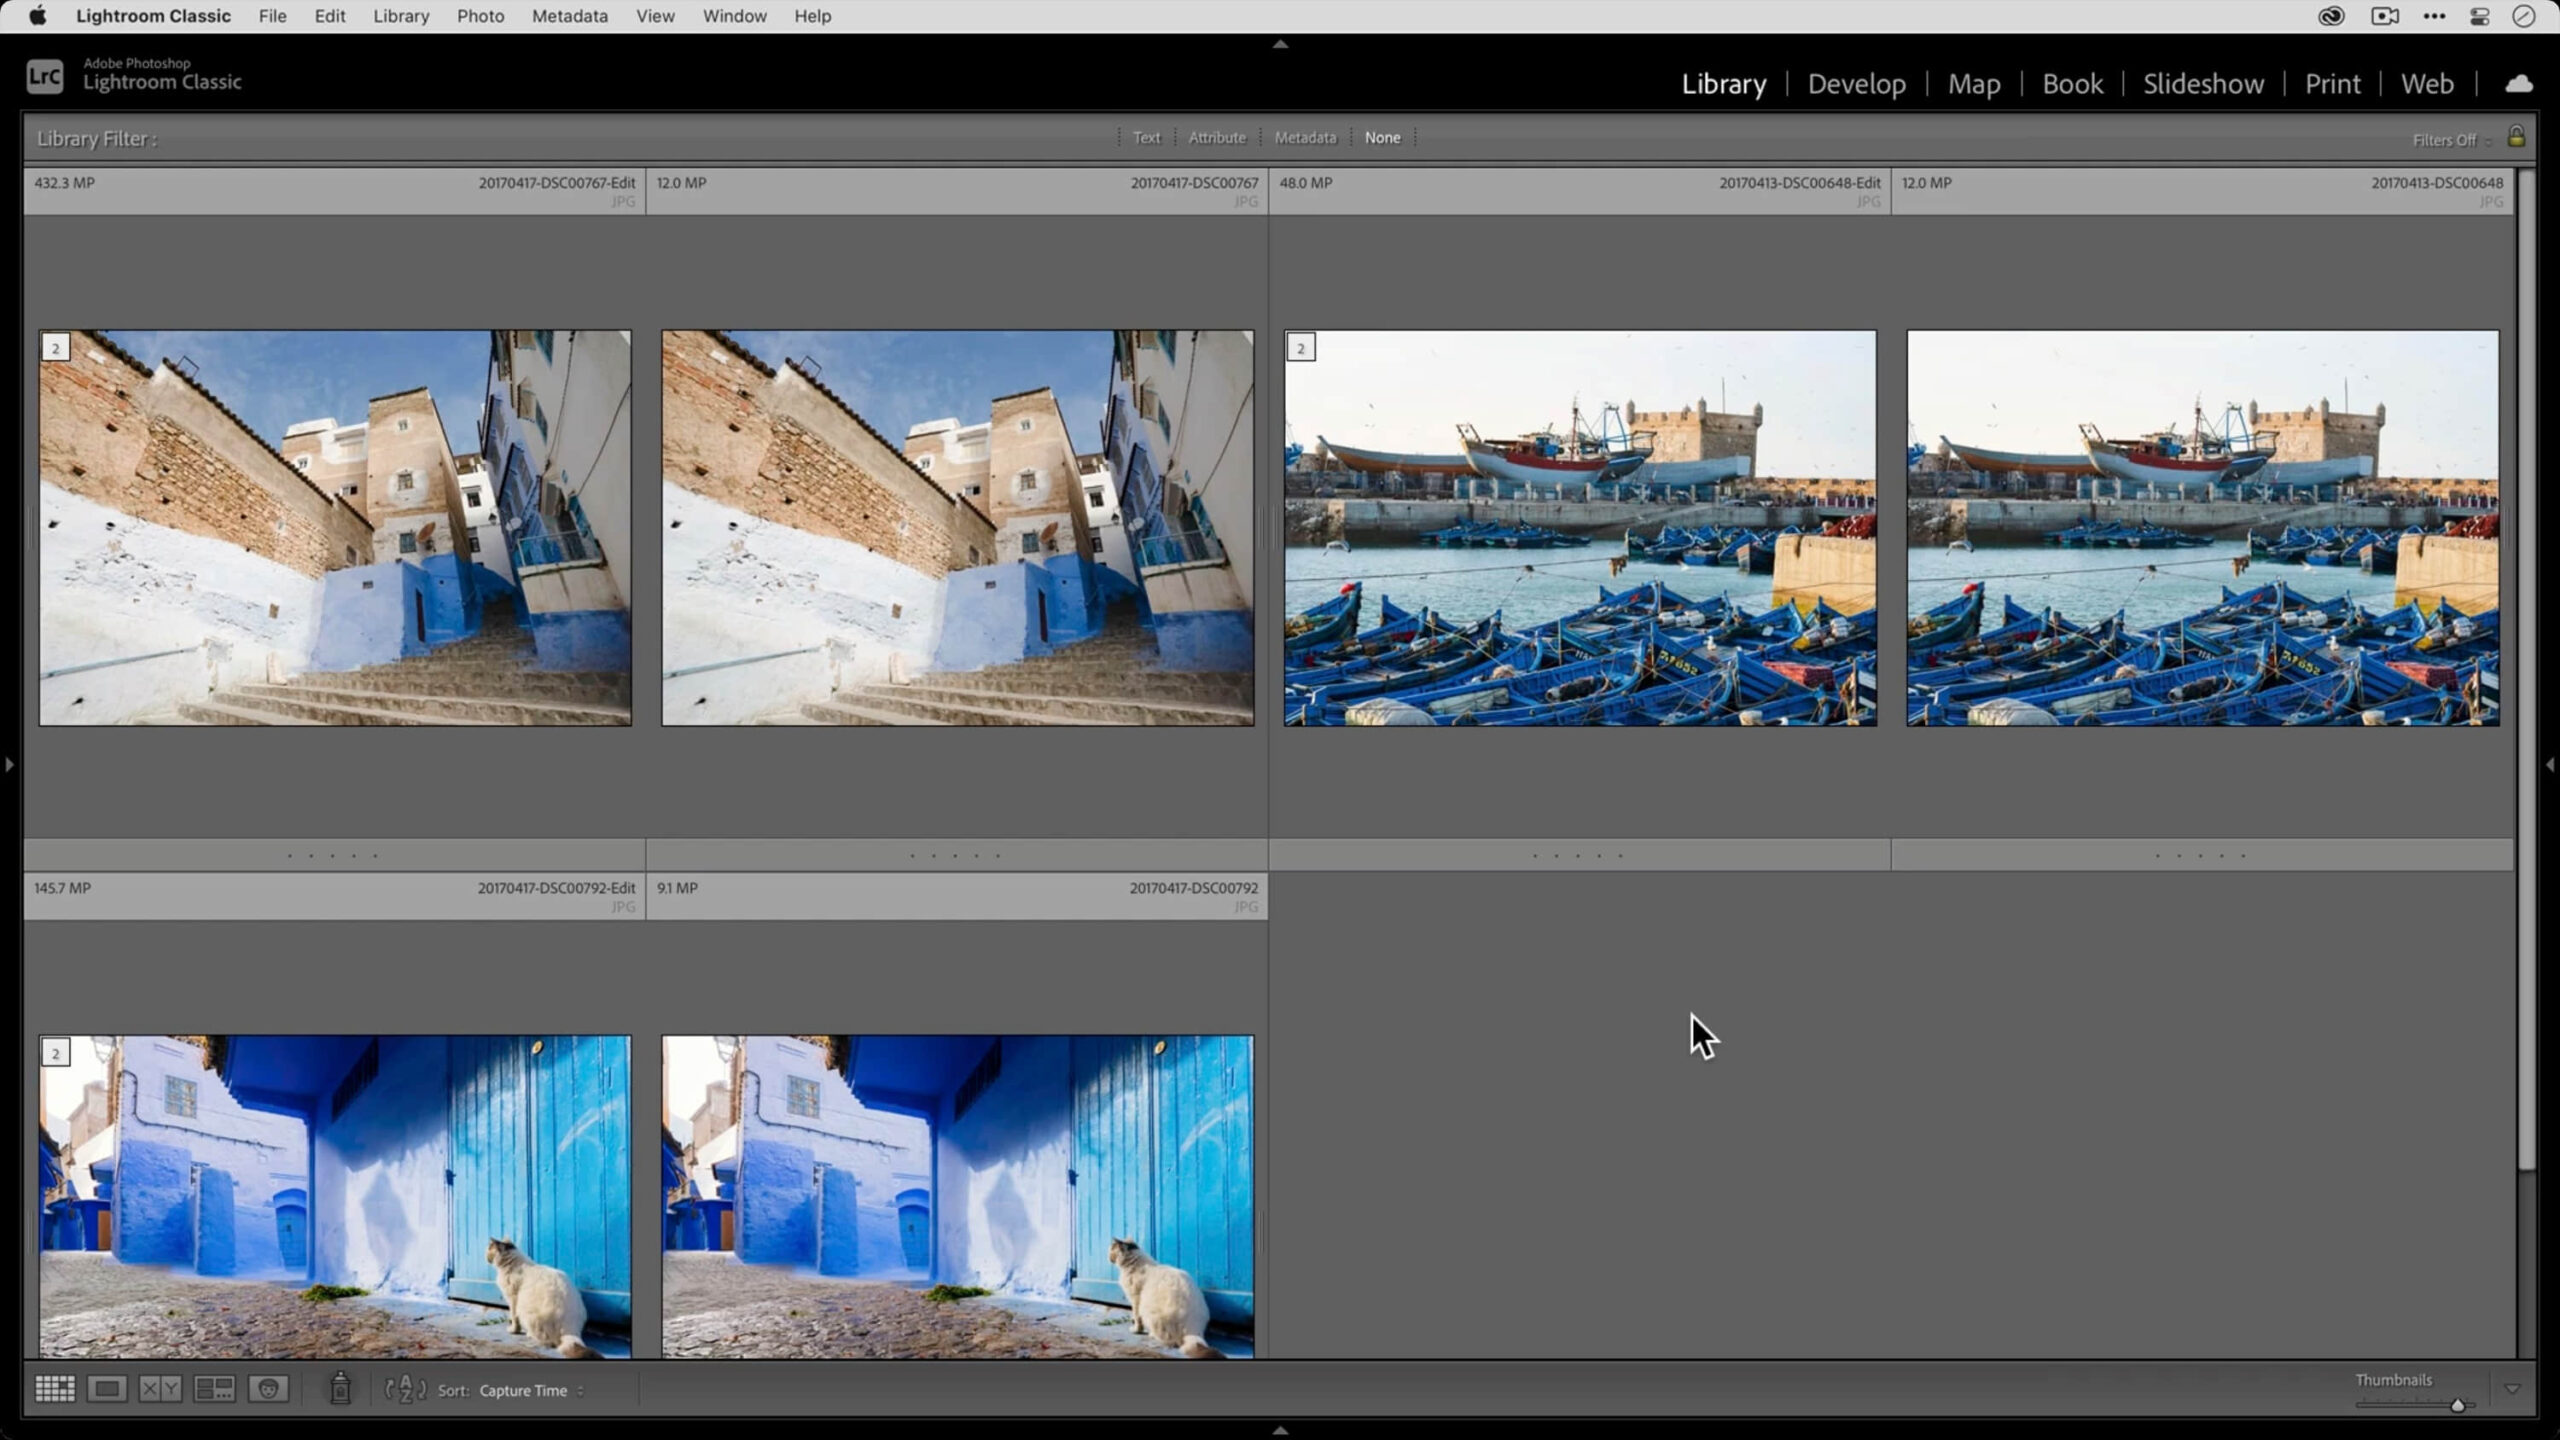Screen dimensions: 2560x1440
Task: Click the LrC application logo
Action: coord(45,76)
